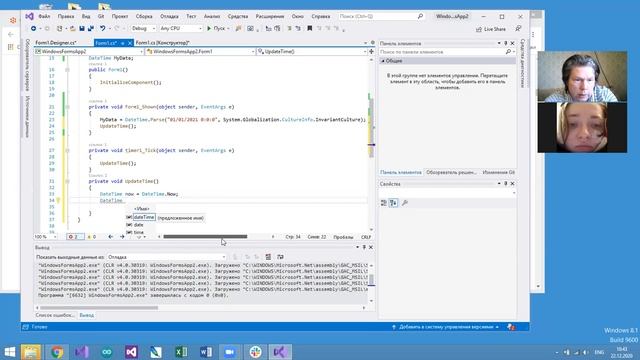Image resolution: width=640 pixels, height=360 pixels.
Task: Click the errors count indicator below editor
Action: (74, 237)
